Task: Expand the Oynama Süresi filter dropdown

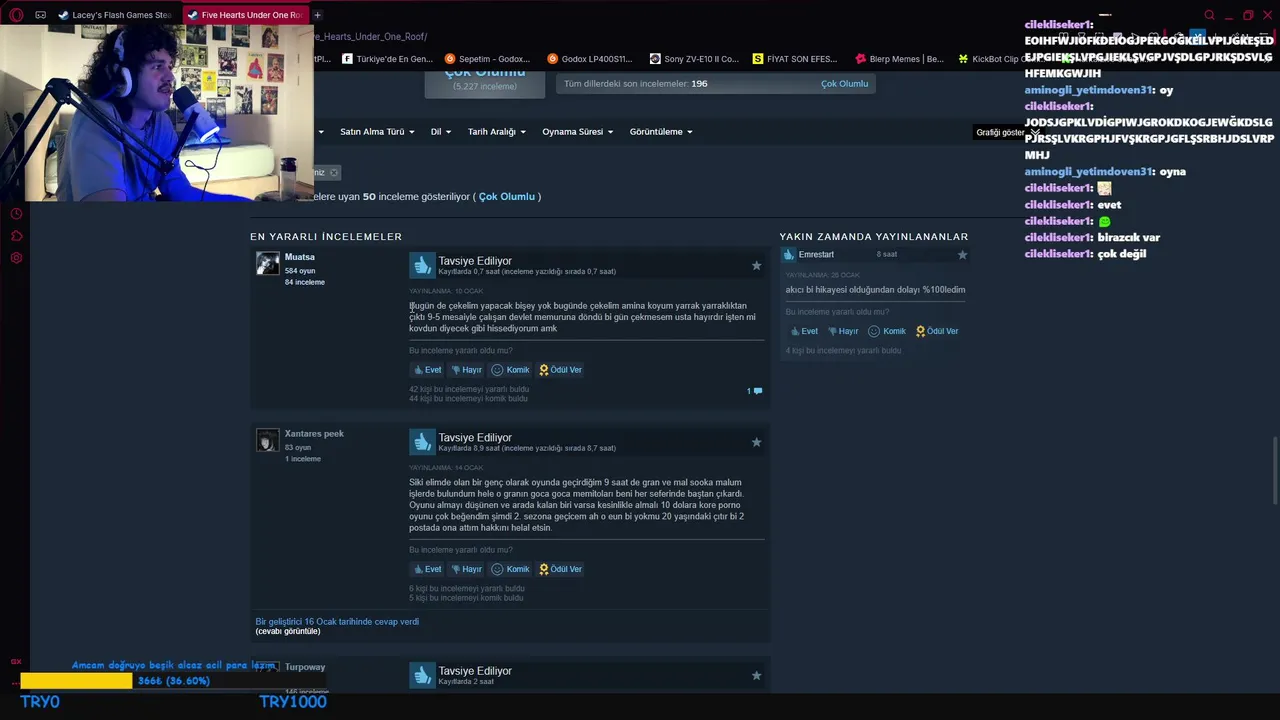Action: pyautogui.click(x=578, y=132)
